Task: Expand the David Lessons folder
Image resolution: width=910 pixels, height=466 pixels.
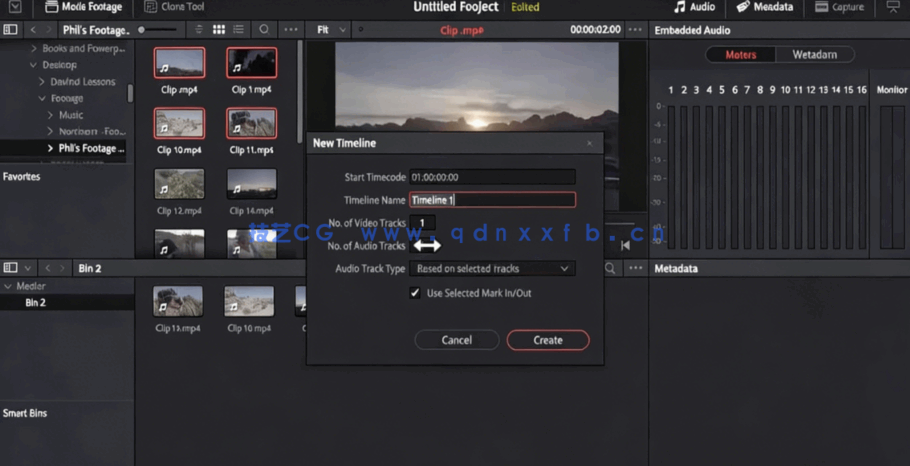Action: 42,82
